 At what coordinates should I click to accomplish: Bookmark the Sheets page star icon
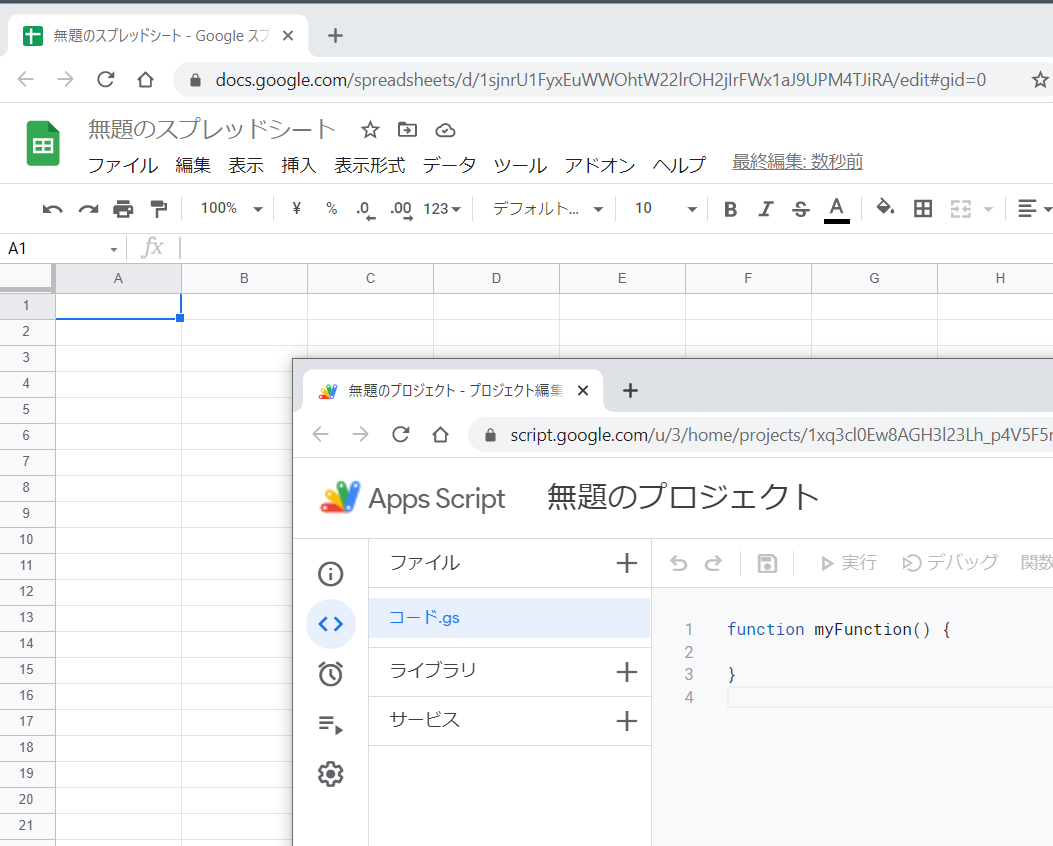(1040, 80)
